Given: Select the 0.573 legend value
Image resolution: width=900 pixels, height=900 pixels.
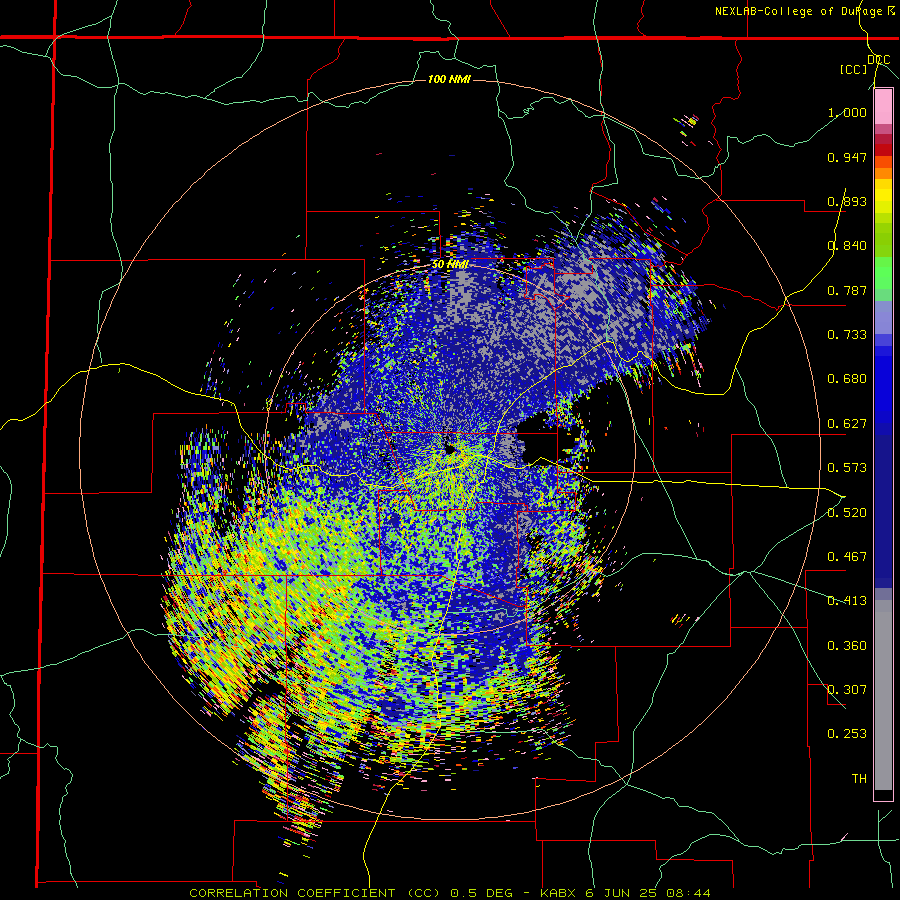Looking at the screenshot, I should 847,468.
